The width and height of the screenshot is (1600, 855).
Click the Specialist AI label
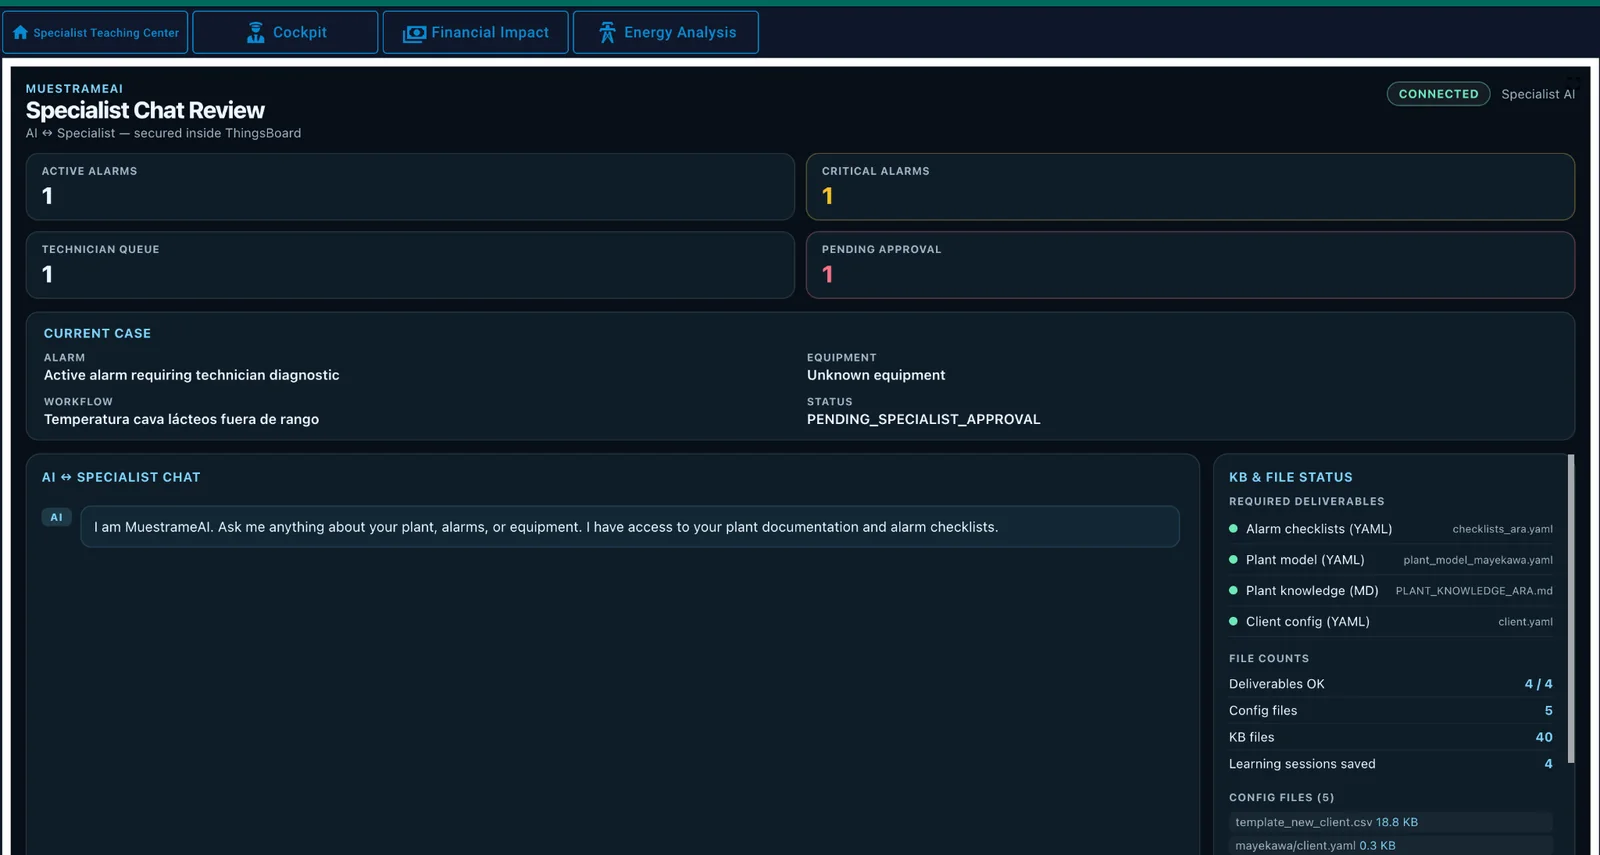1538,94
